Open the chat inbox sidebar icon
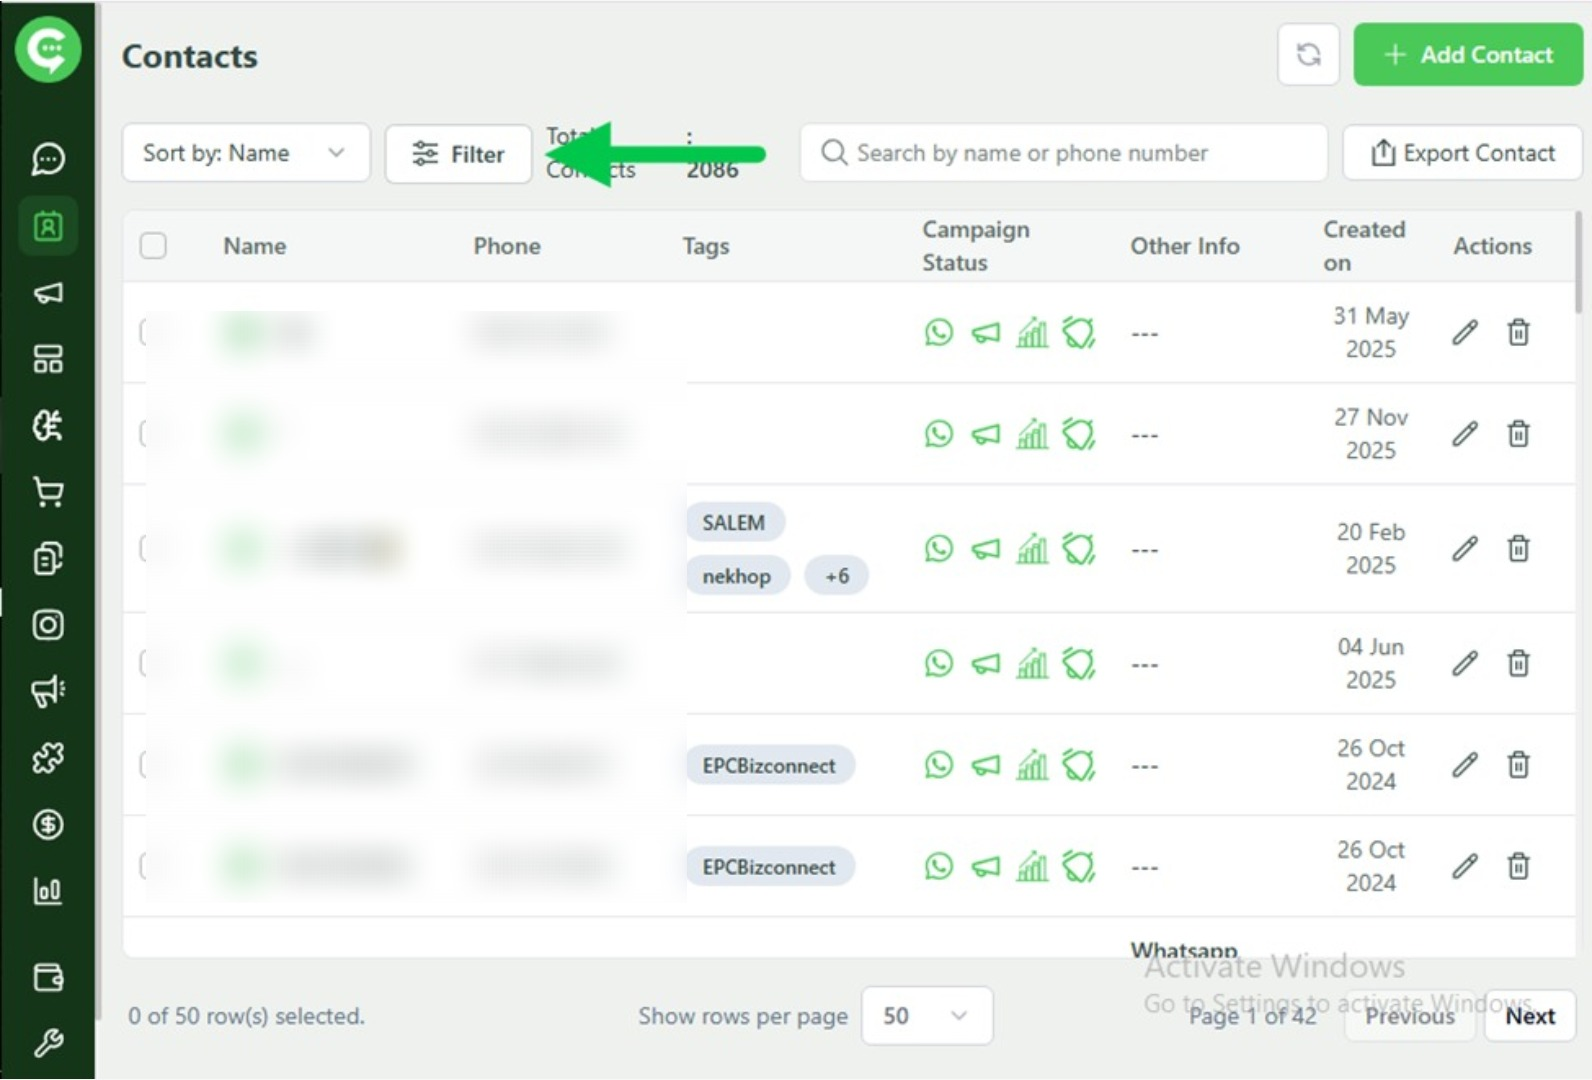Screen dimensions: 1592x1080 click(x=48, y=159)
